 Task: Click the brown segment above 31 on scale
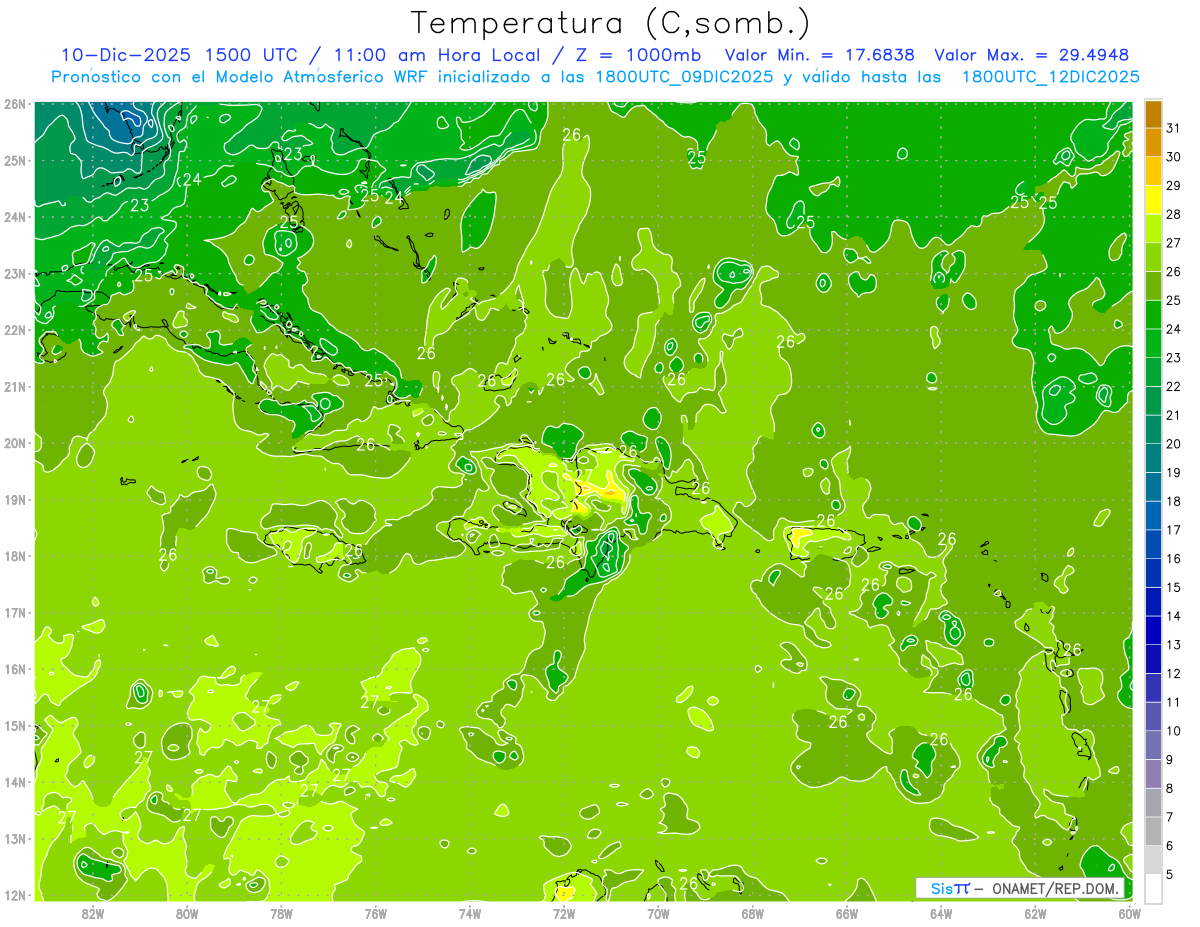click(1153, 115)
